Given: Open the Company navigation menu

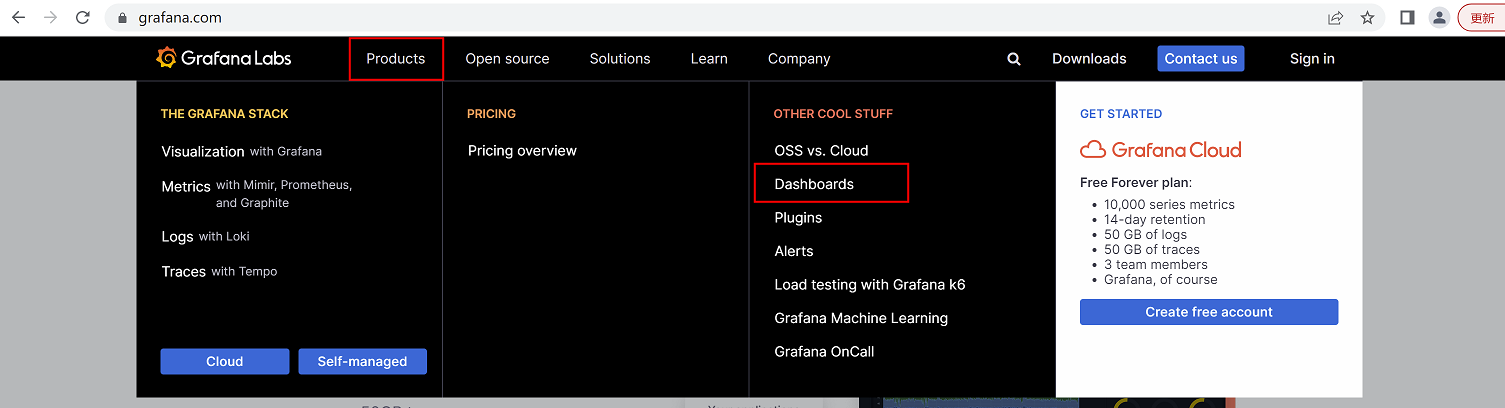Looking at the screenshot, I should tap(799, 59).
